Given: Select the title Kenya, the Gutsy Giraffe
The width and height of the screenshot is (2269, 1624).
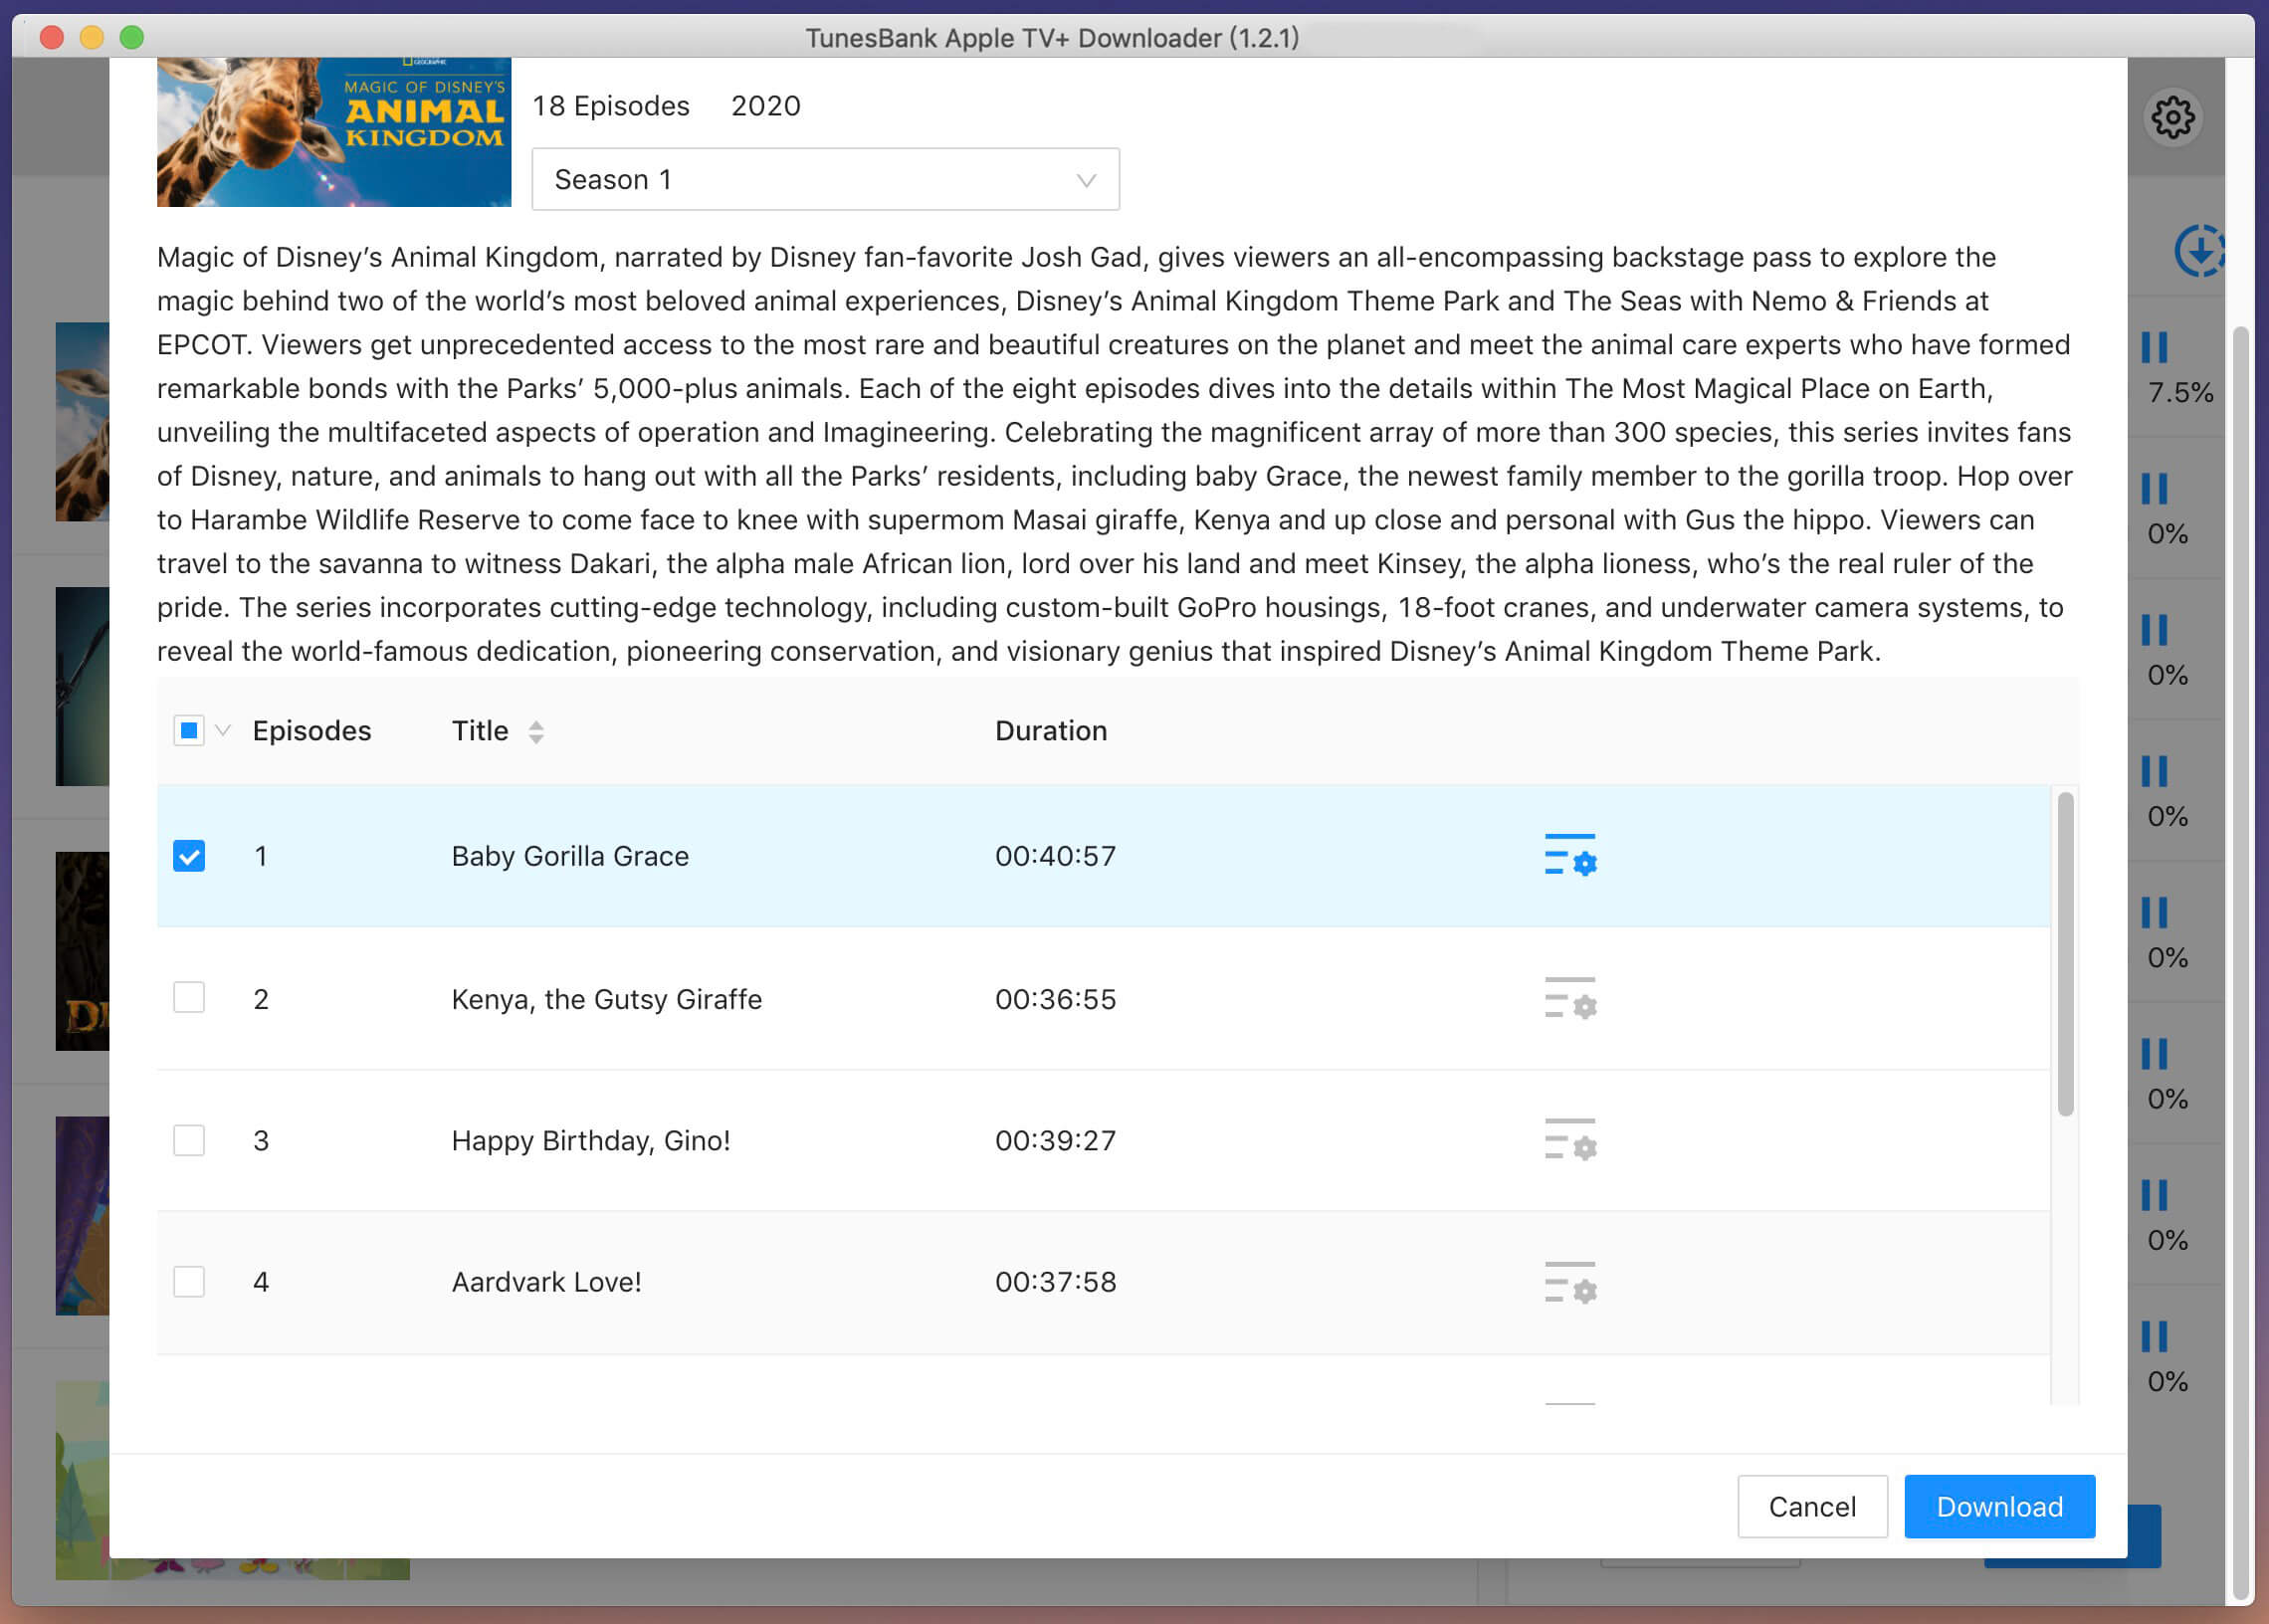Looking at the screenshot, I should [x=607, y=999].
